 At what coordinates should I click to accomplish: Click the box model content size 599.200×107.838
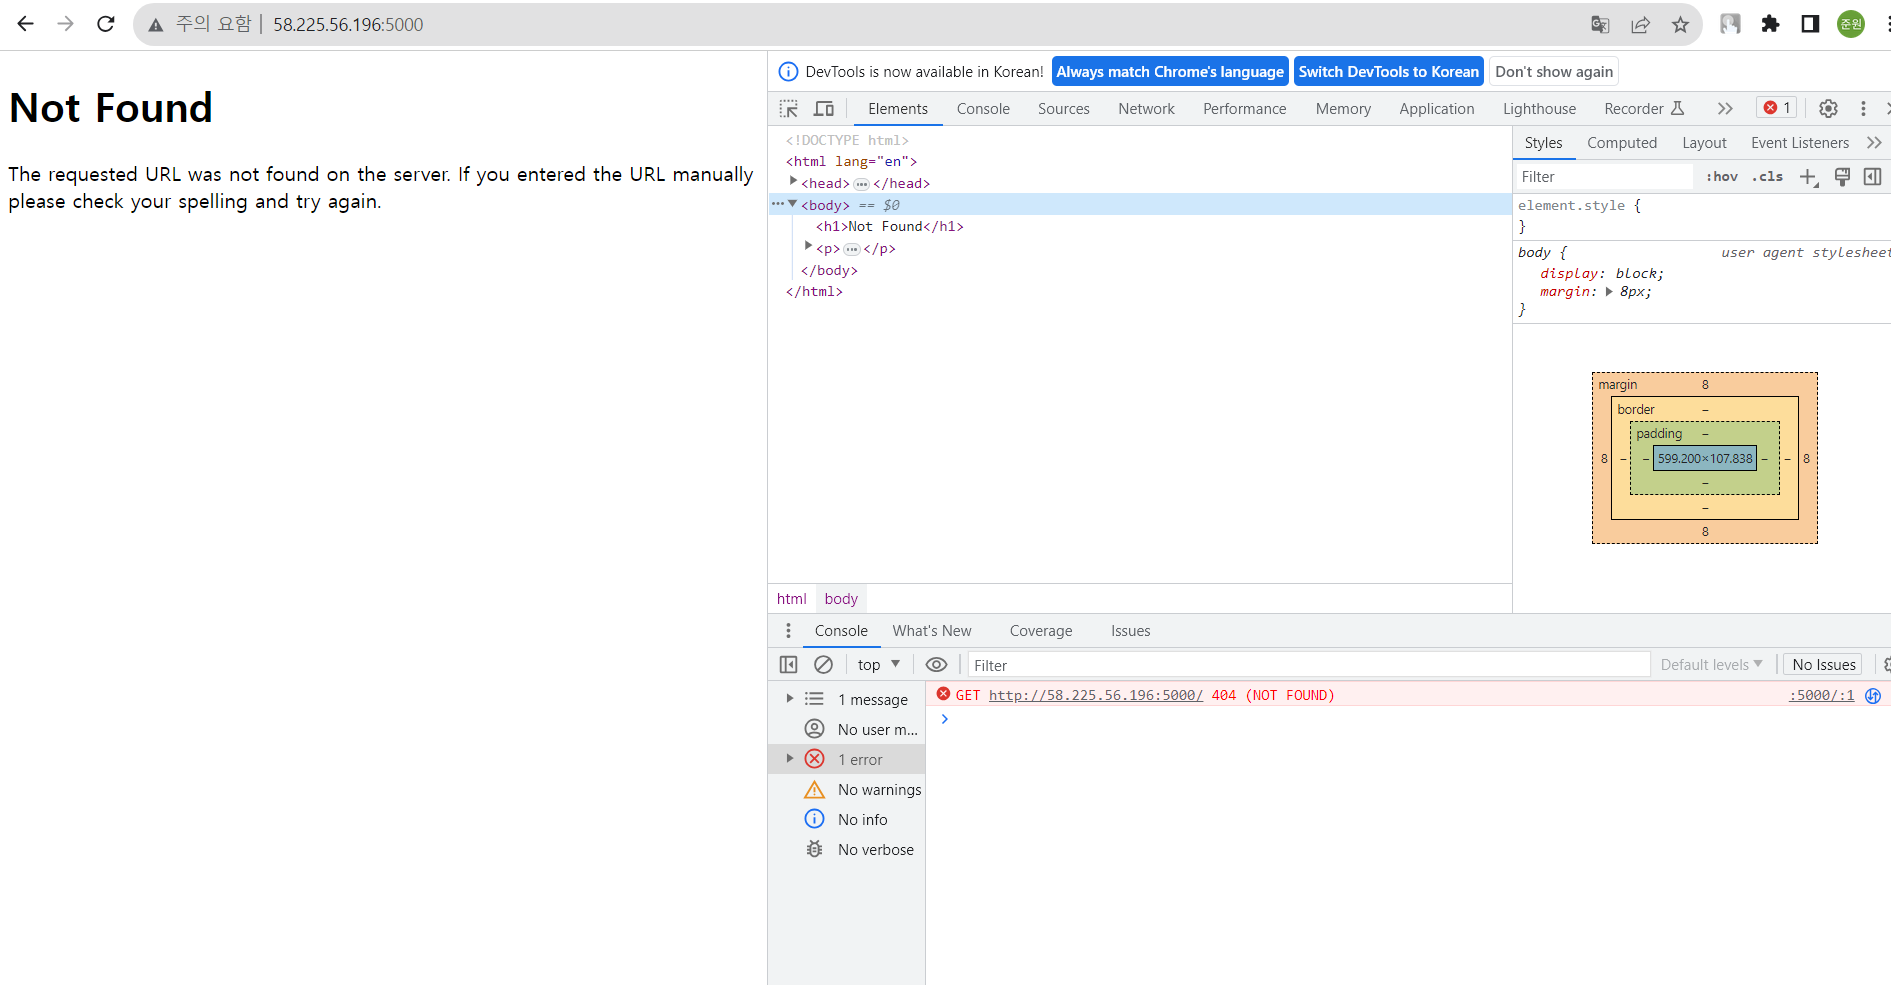pos(1705,459)
